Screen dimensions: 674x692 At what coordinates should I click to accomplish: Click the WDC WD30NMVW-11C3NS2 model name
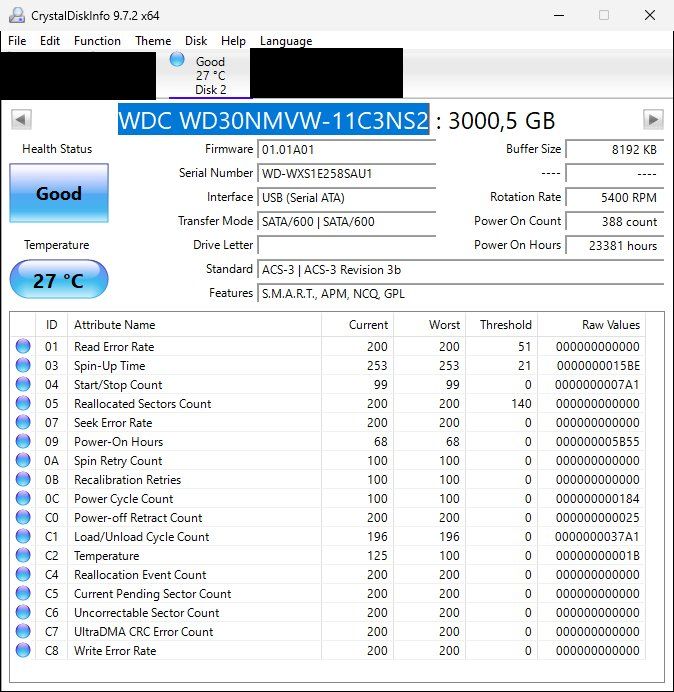273,120
